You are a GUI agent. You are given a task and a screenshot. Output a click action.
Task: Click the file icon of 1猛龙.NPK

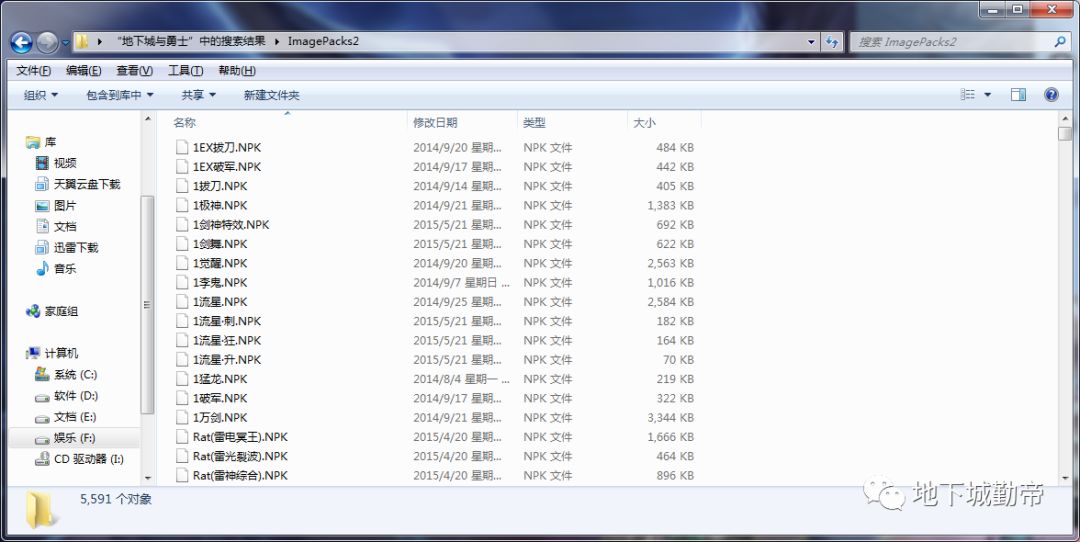182,379
